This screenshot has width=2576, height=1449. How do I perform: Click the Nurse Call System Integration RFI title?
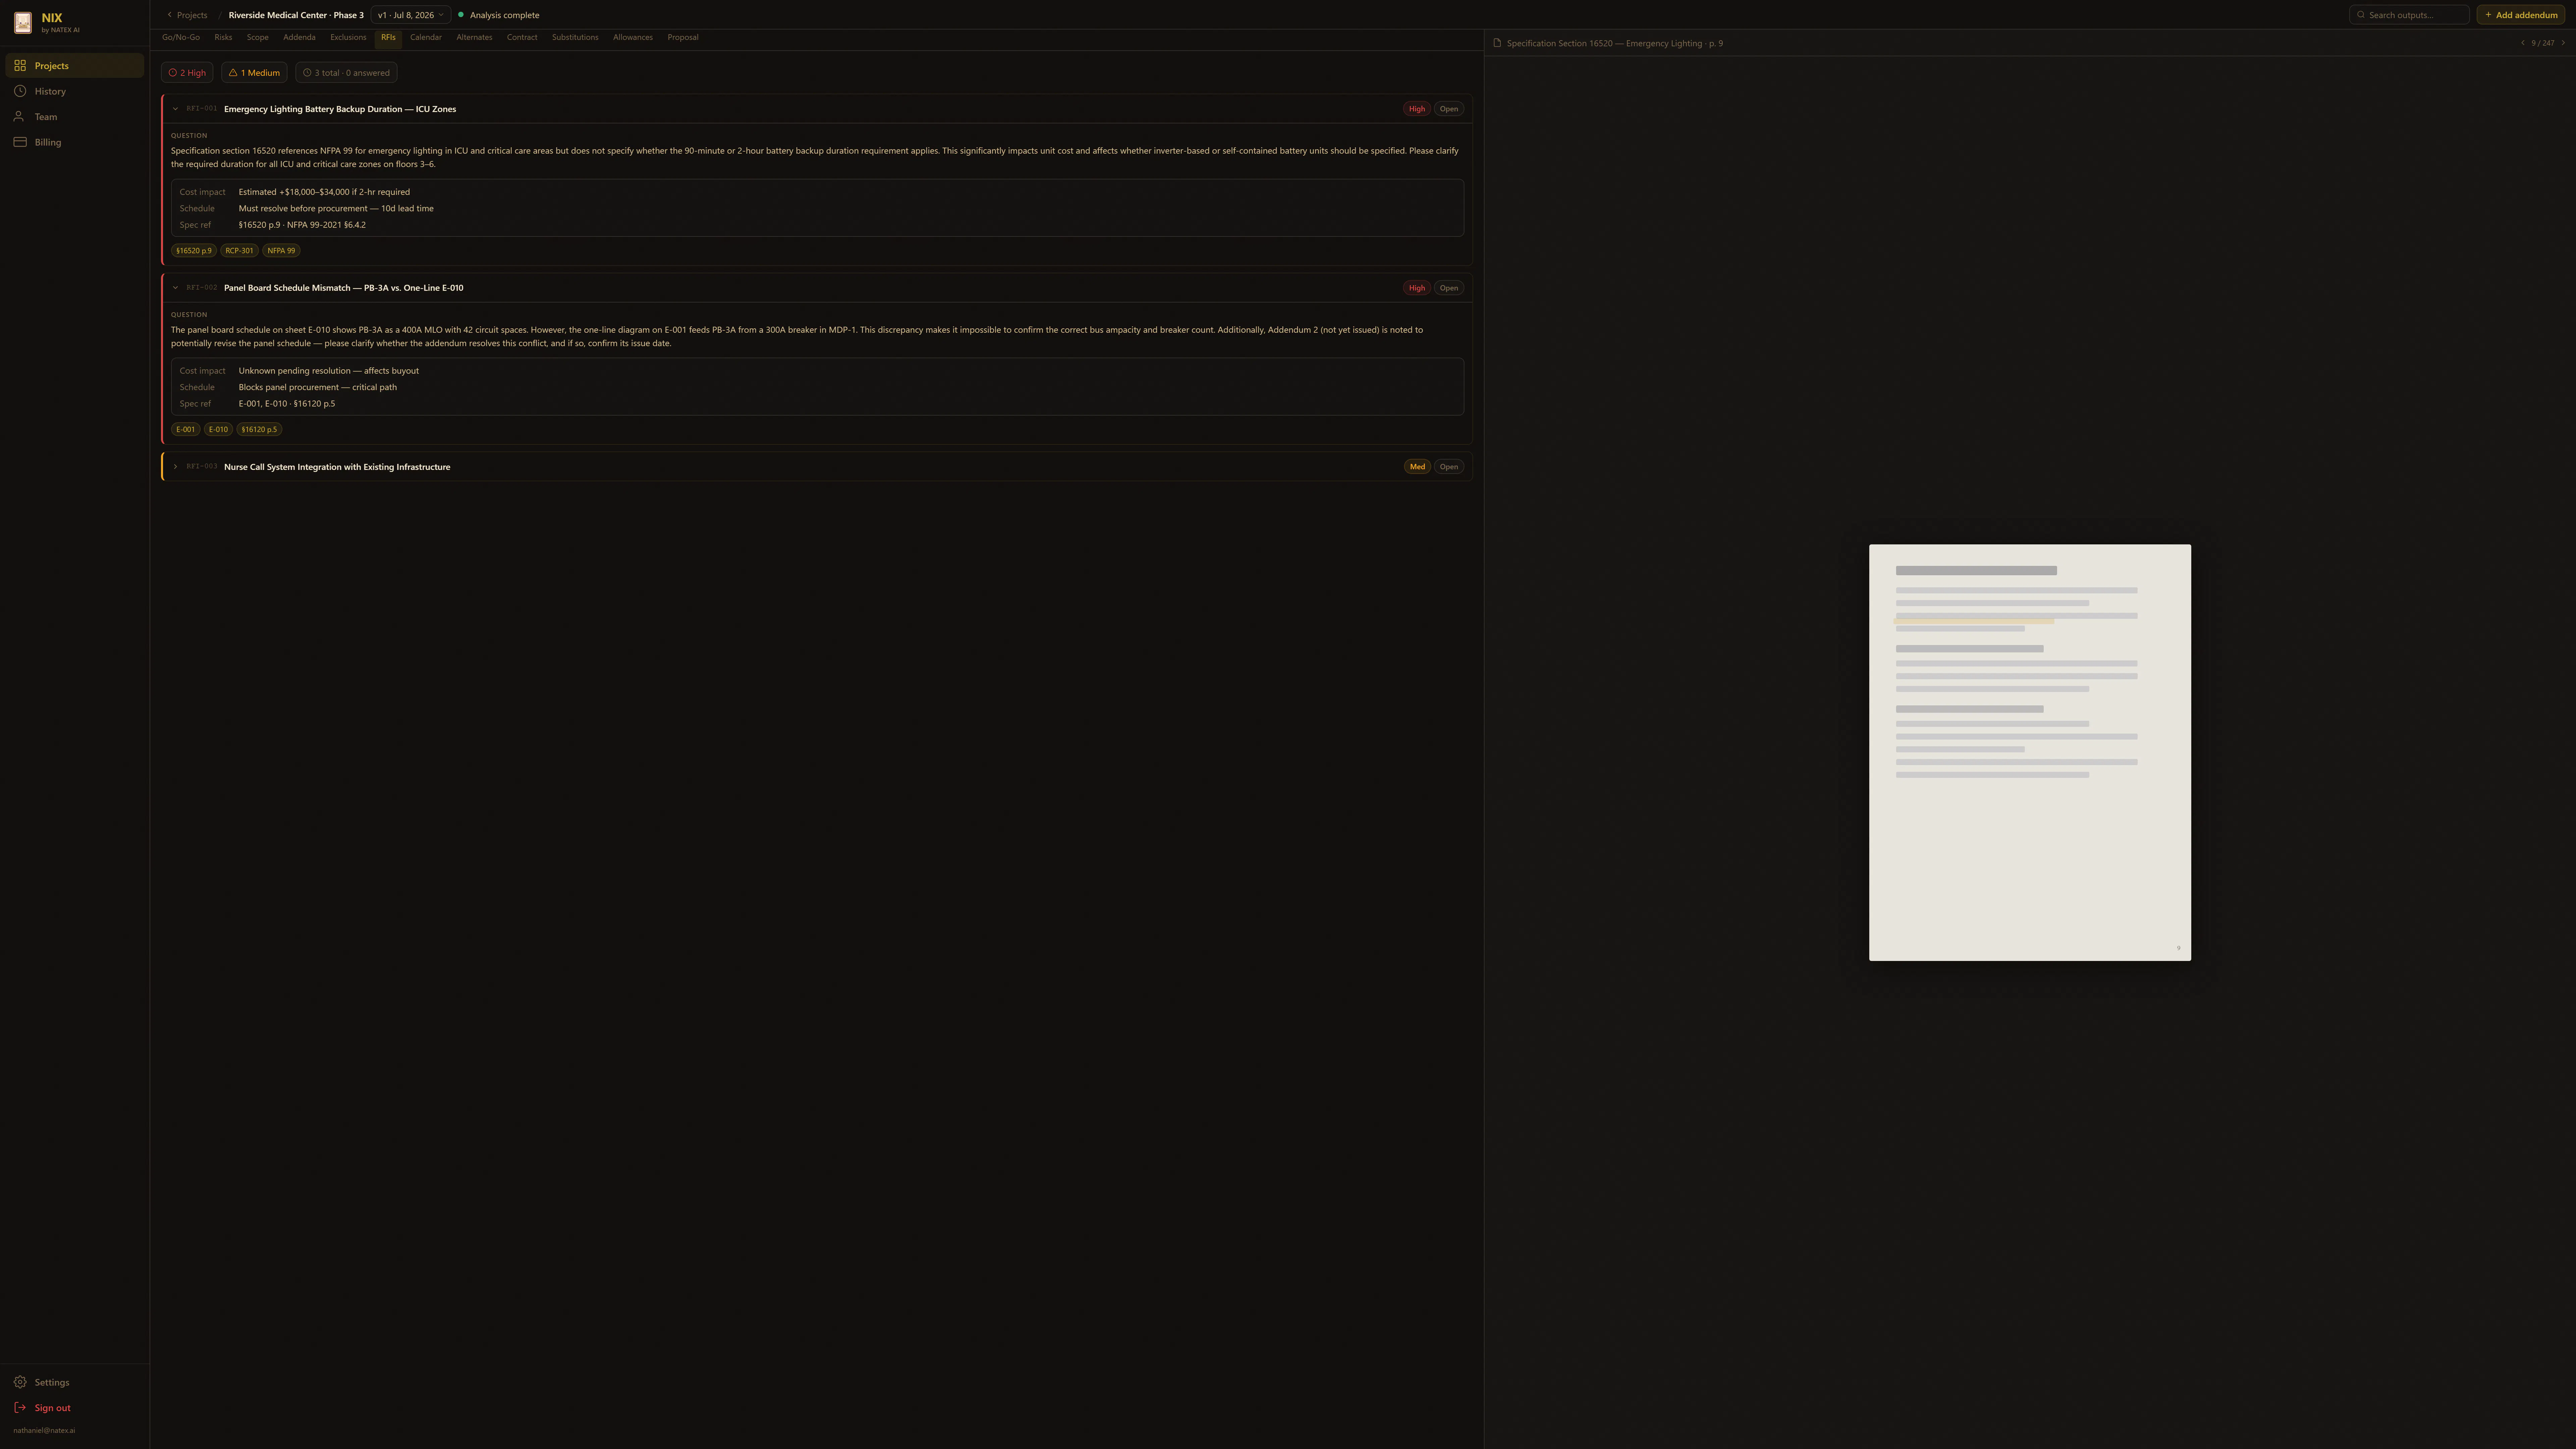coord(337,467)
